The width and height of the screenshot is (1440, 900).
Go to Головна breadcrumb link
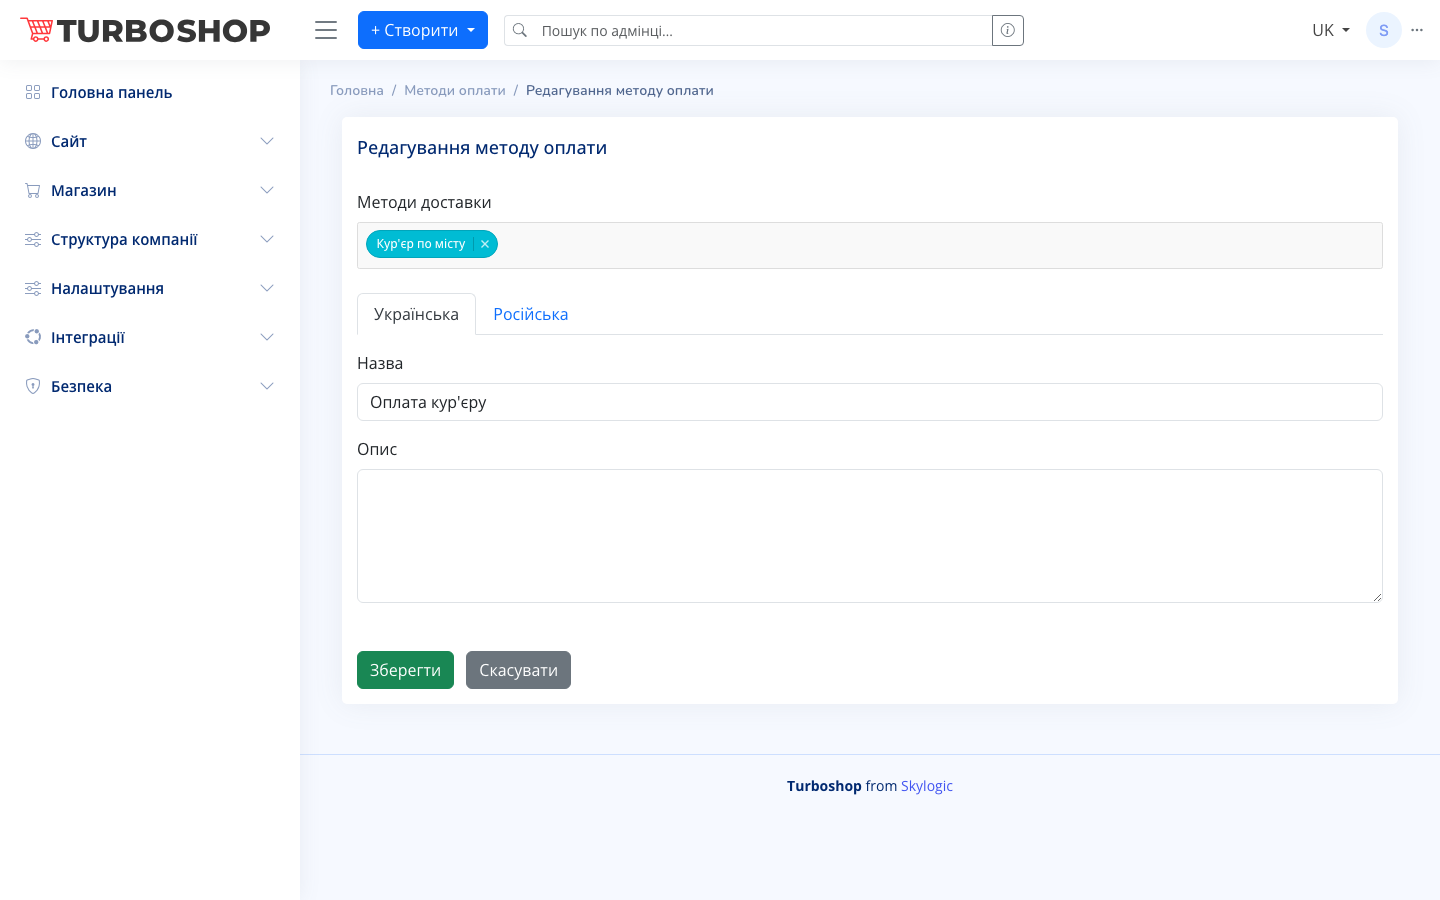[x=357, y=90]
